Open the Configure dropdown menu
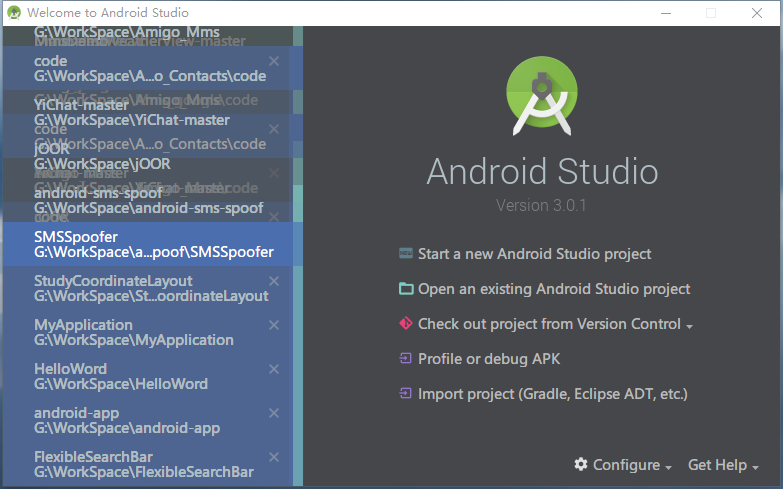 coord(632,465)
